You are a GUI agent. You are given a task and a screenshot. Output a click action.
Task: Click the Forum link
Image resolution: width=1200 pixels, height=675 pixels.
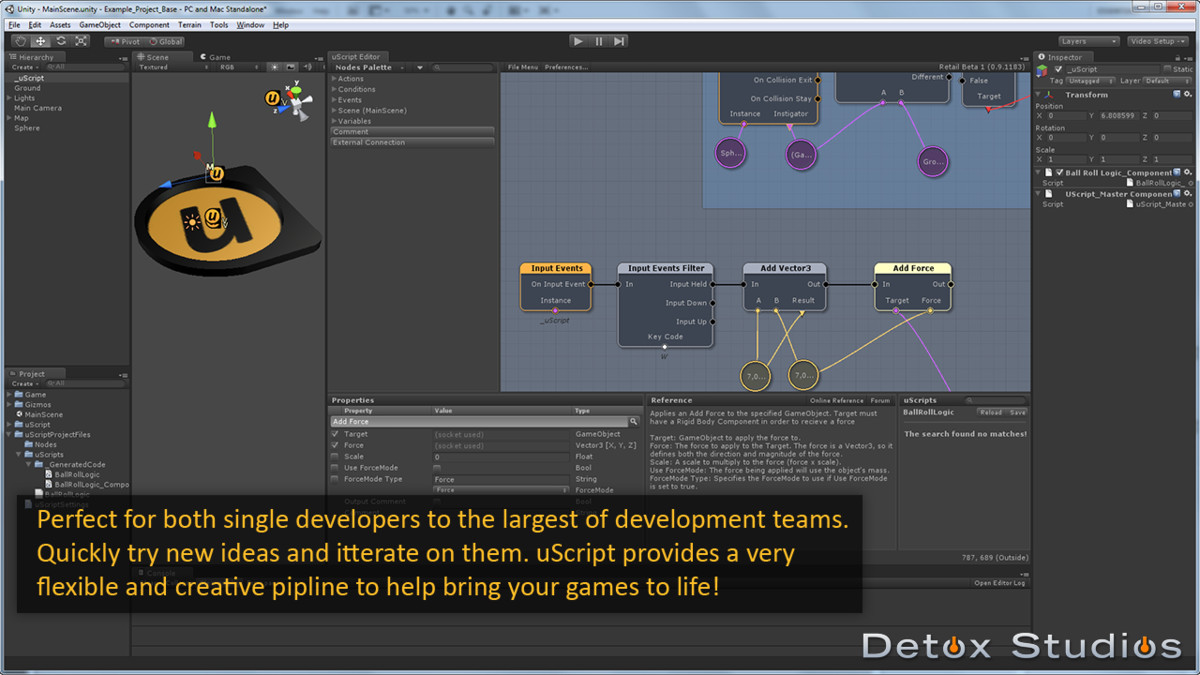(880, 400)
